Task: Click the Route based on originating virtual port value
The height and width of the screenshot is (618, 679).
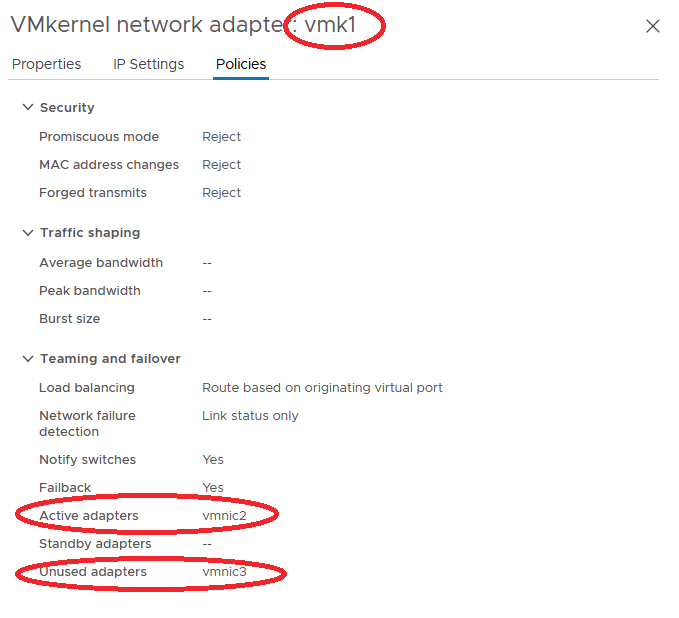Action: [x=322, y=388]
